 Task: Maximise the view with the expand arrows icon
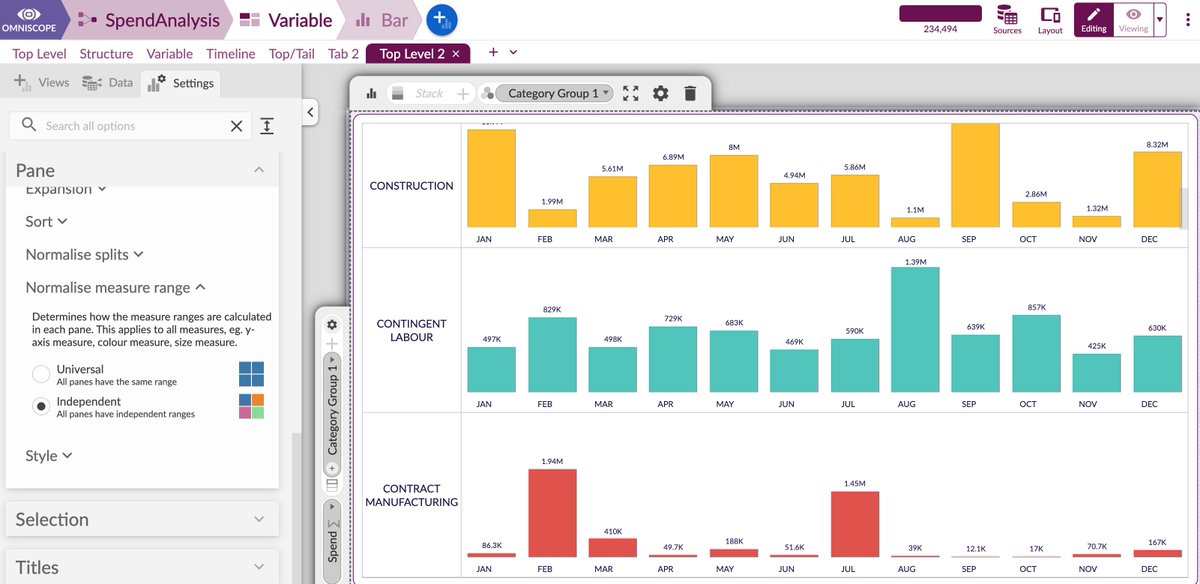tap(630, 93)
